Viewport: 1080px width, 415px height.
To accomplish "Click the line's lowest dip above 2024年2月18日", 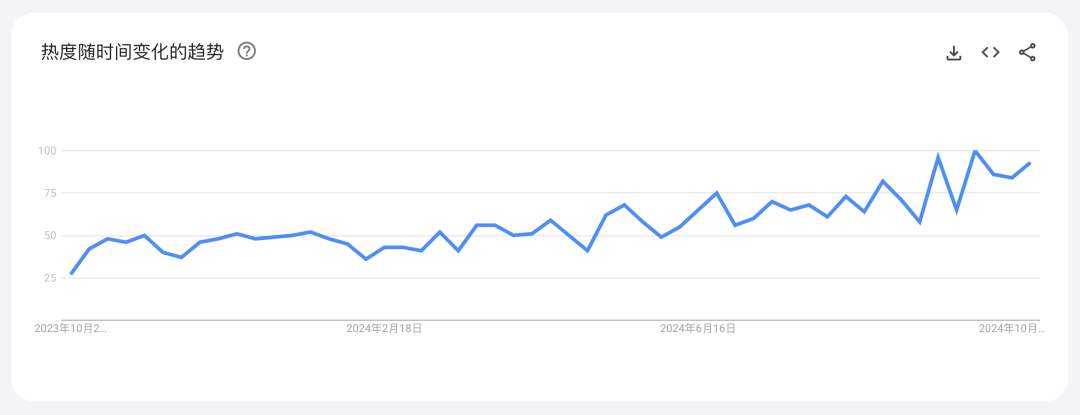I will coord(366,259).
